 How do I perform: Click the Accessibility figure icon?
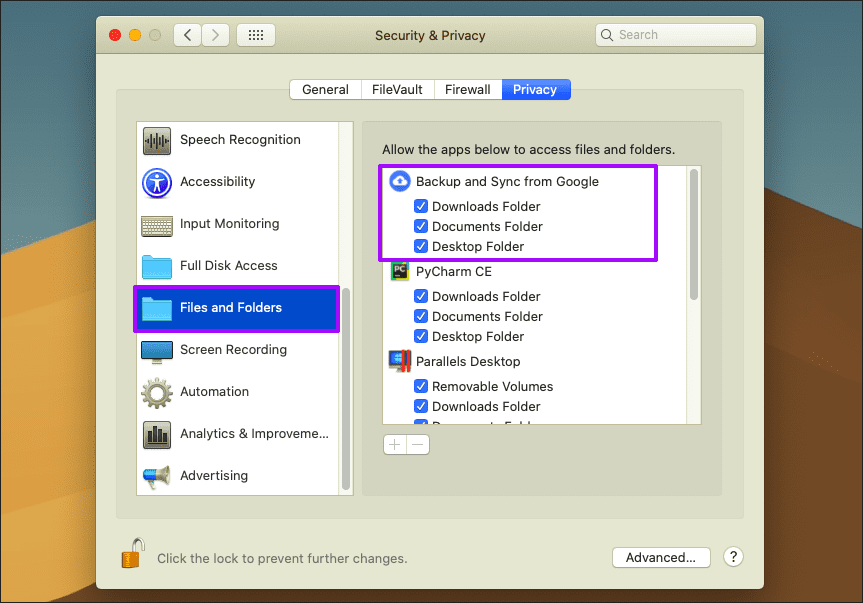click(157, 183)
